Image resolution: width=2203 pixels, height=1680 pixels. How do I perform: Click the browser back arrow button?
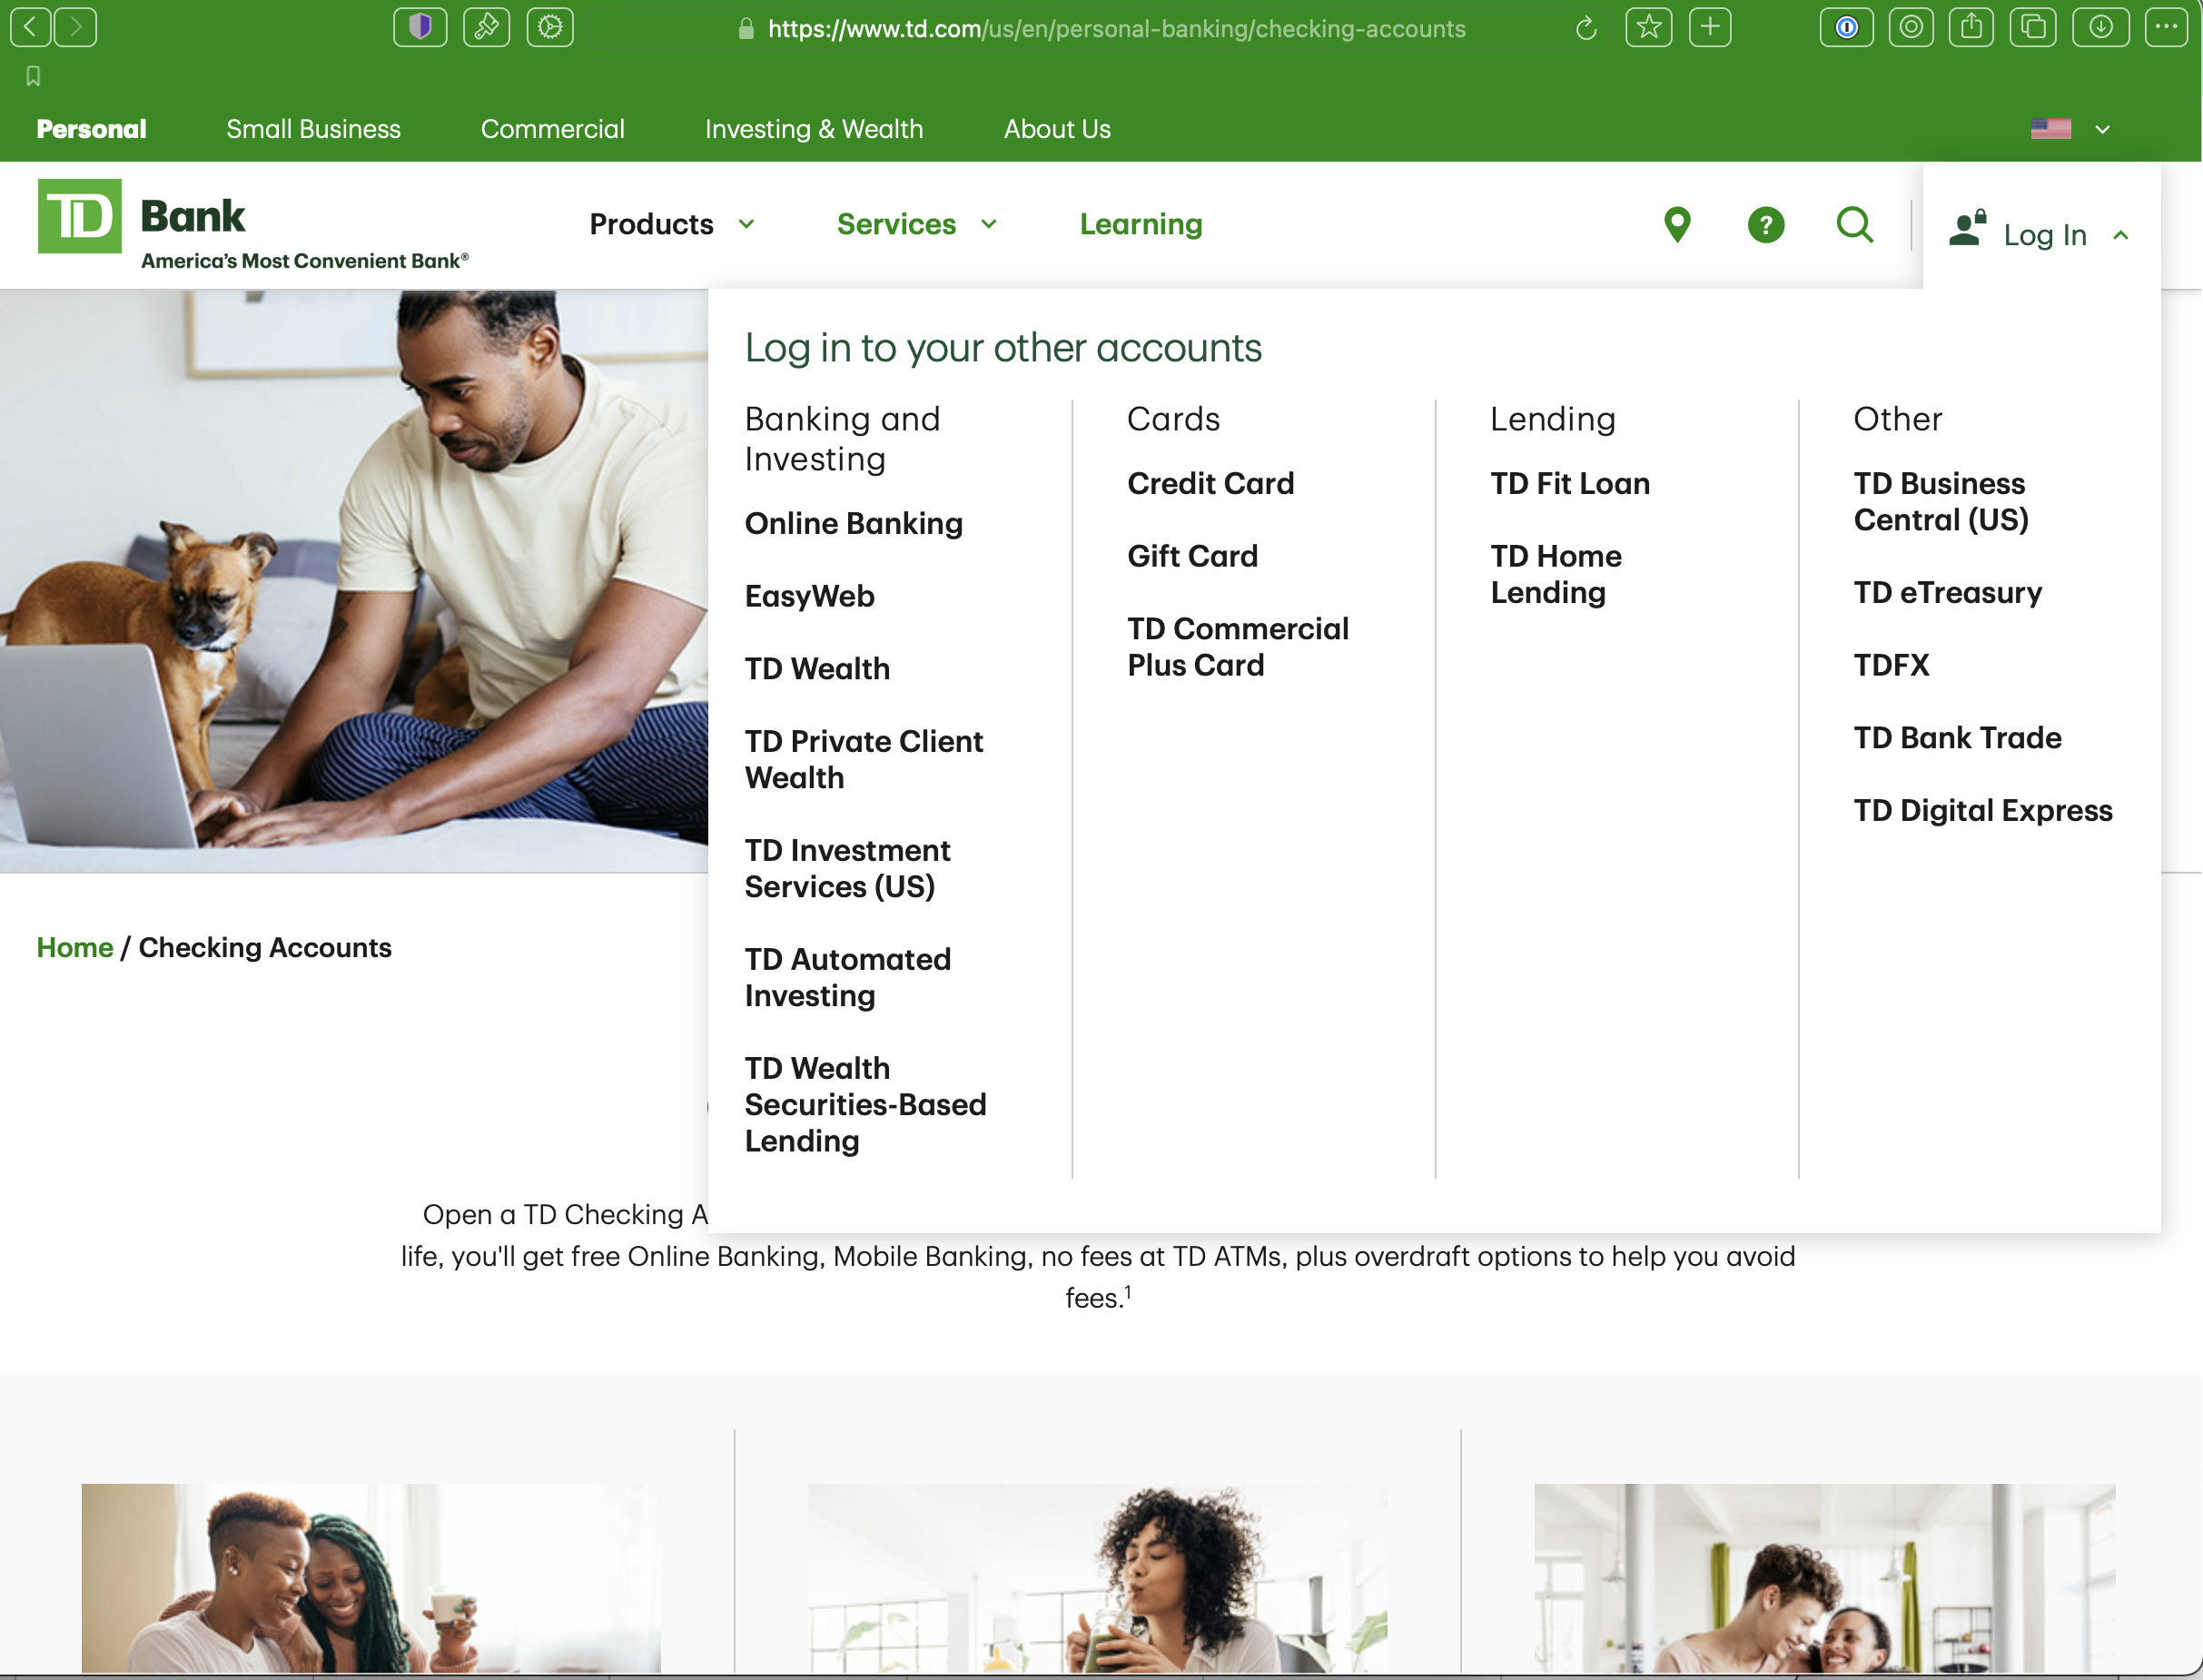tap(31, 27)
